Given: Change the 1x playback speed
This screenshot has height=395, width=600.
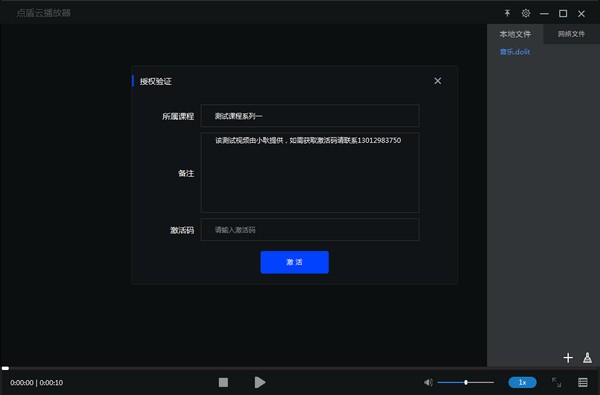Looking at the screenshot, I should point(522,382).
